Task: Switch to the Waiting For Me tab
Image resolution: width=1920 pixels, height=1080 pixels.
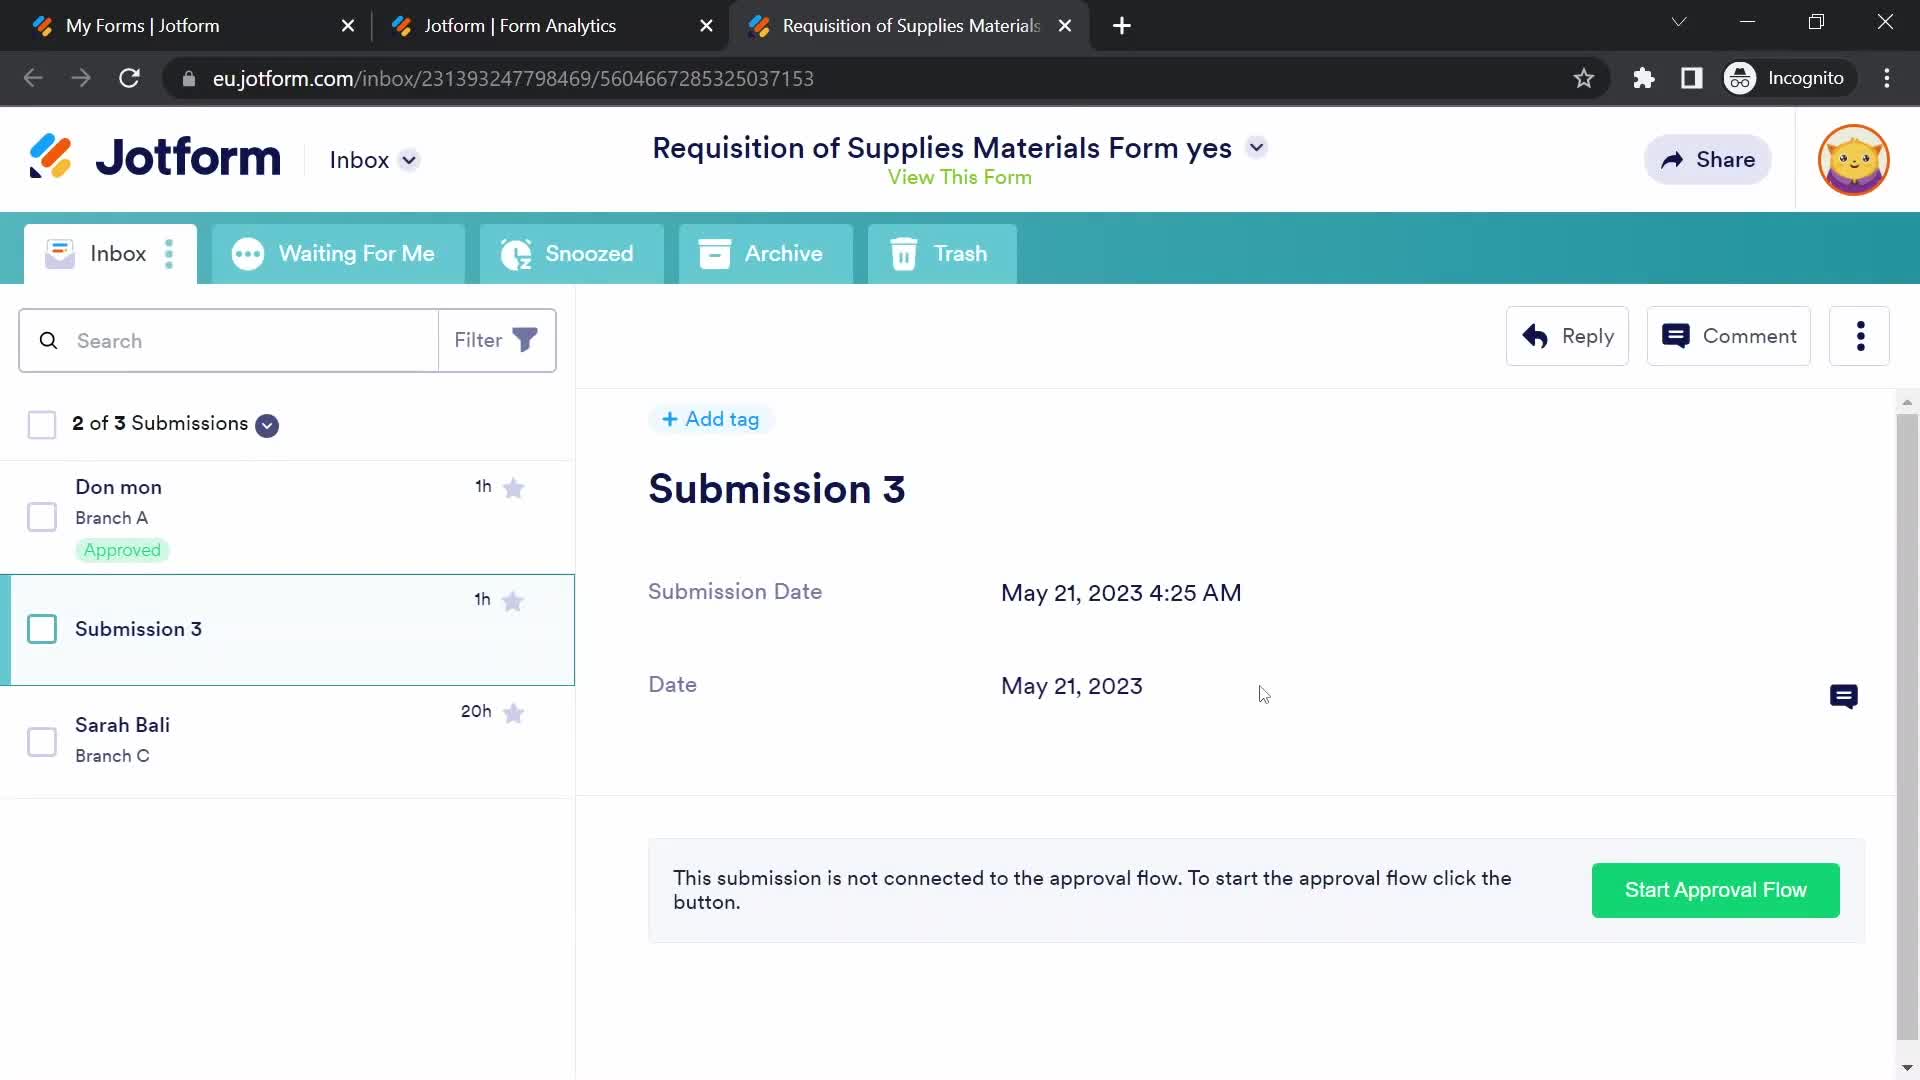Action: click(x=334, y=253)
